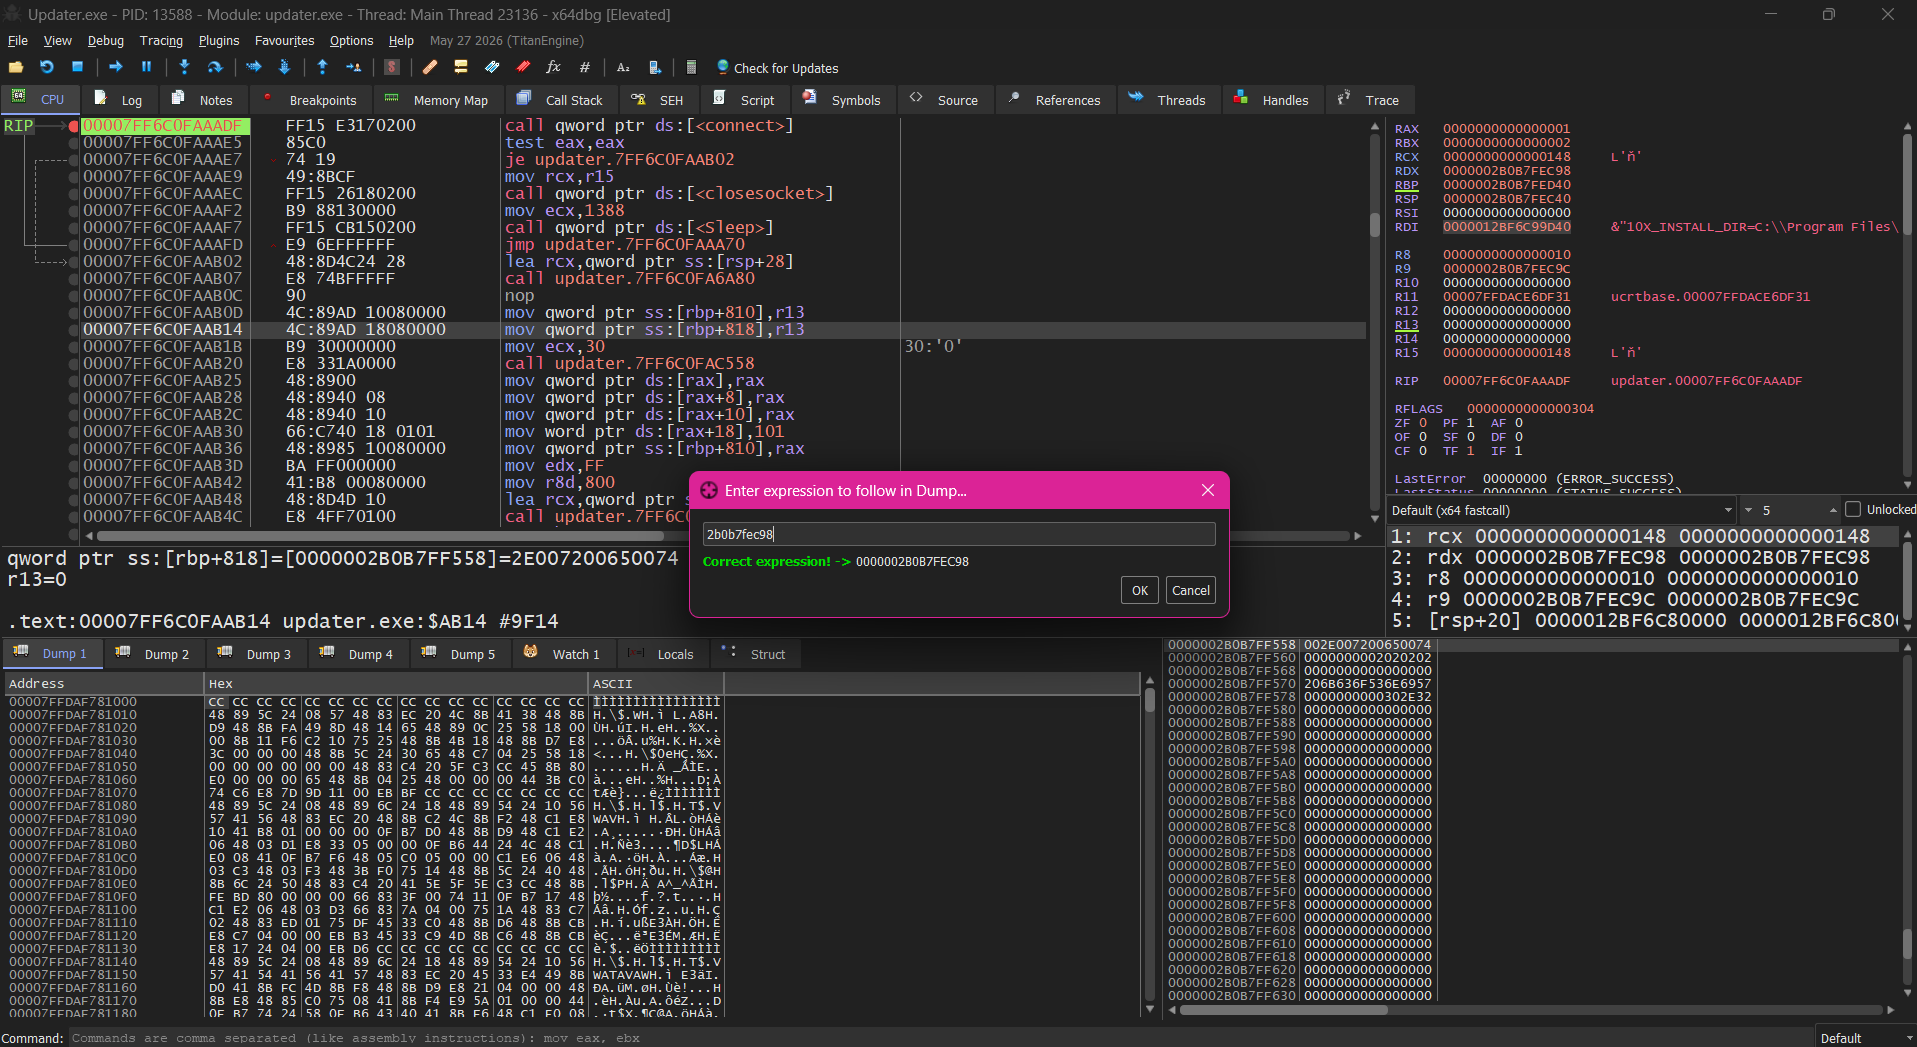
Task: Open the Patches bandage icon
Action: point(430,67)
